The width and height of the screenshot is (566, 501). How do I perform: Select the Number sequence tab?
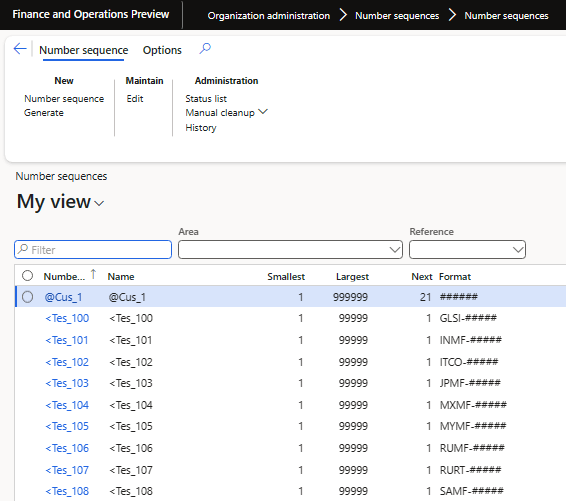[83, 50]
